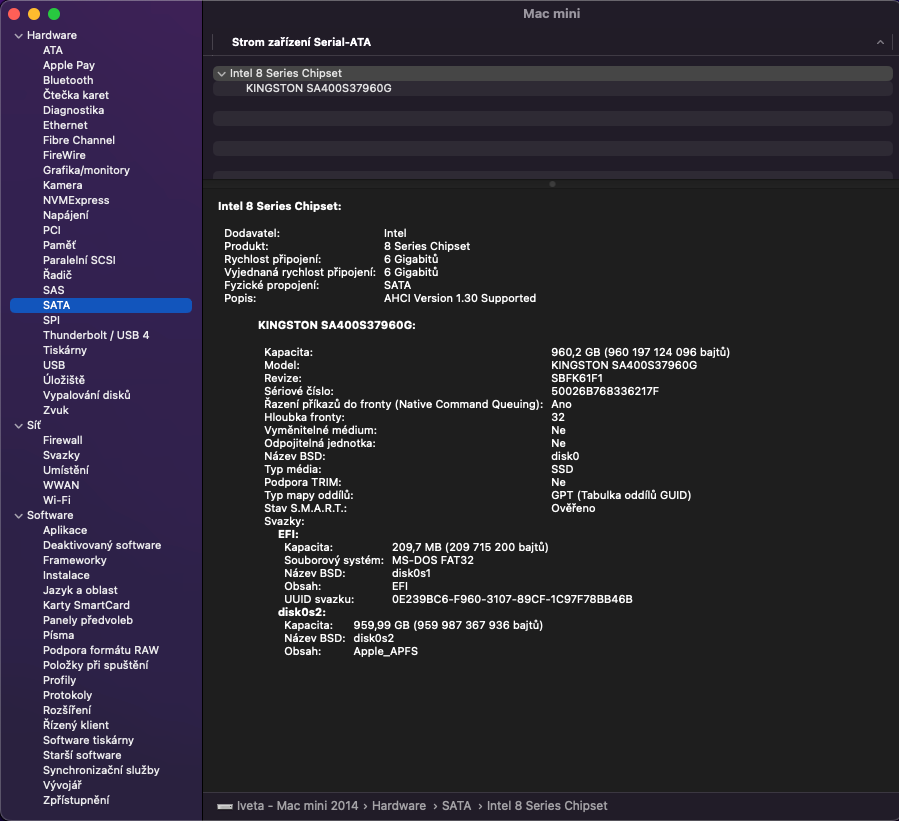Open Apple Pay sidebar item
899x821 pixels.
click(x=69, y=65)
